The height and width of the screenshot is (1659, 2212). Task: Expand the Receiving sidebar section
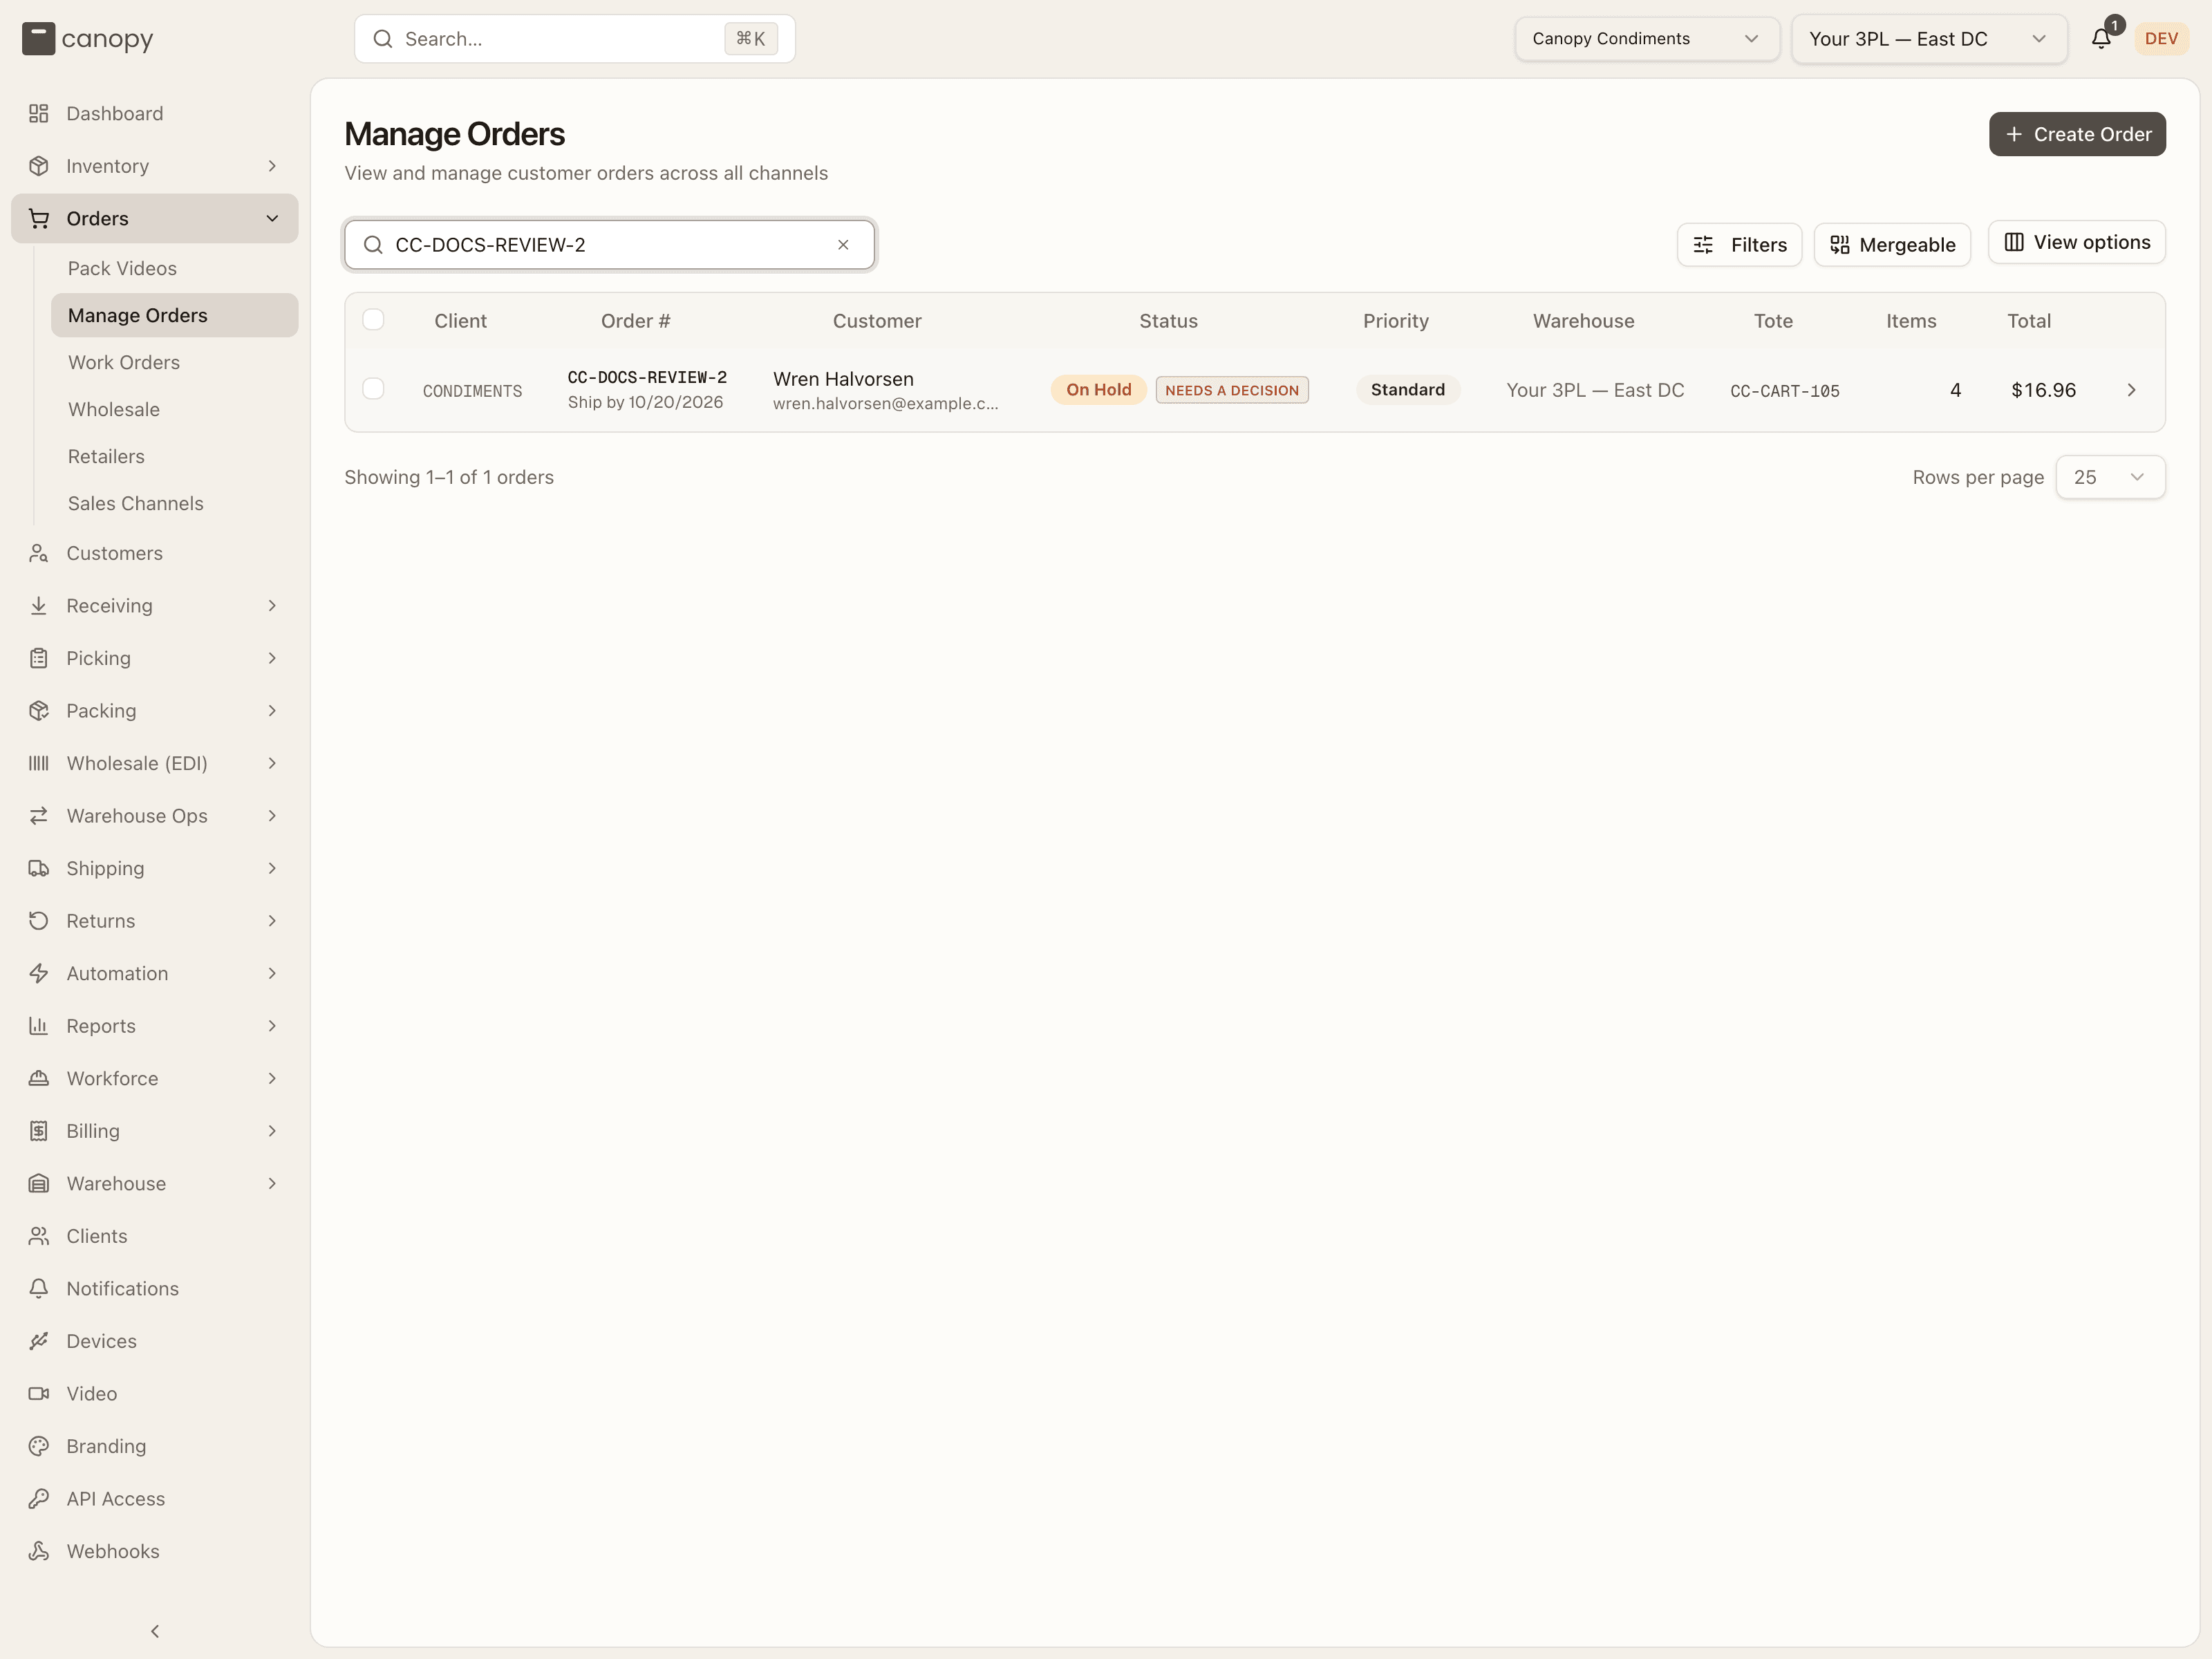(x=155, y=606)
